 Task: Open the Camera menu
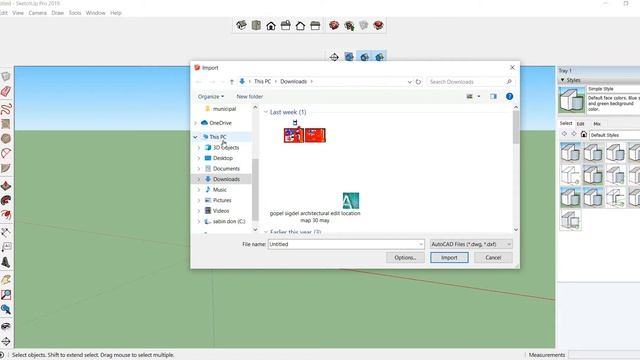(x=38, y=13)
